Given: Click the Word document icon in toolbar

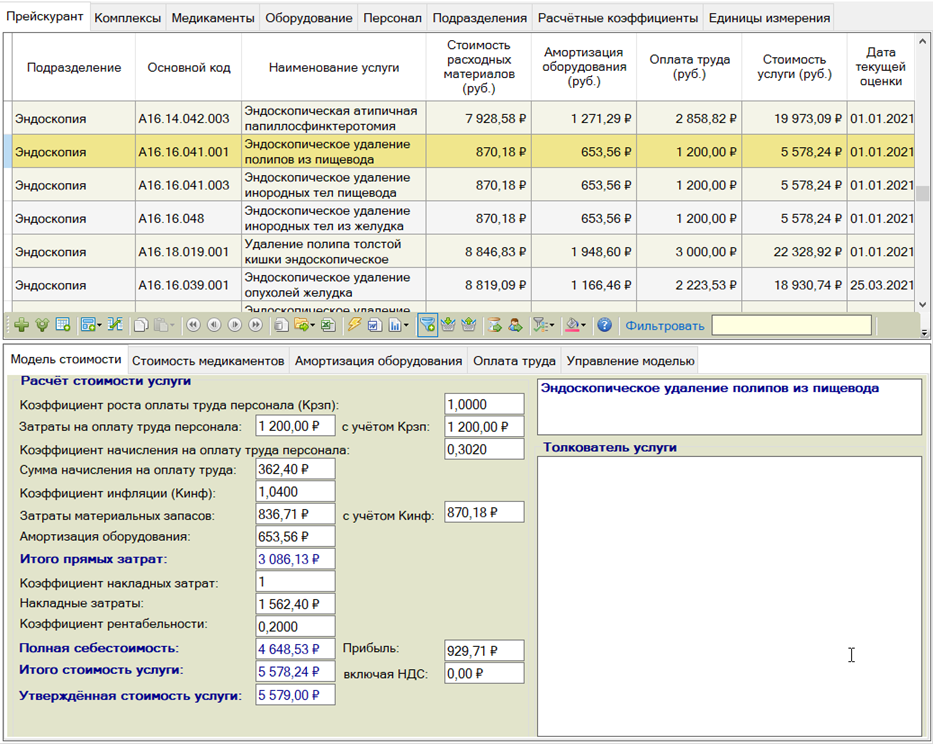Looking at the screenshot, I should click(x=373, y=325).
